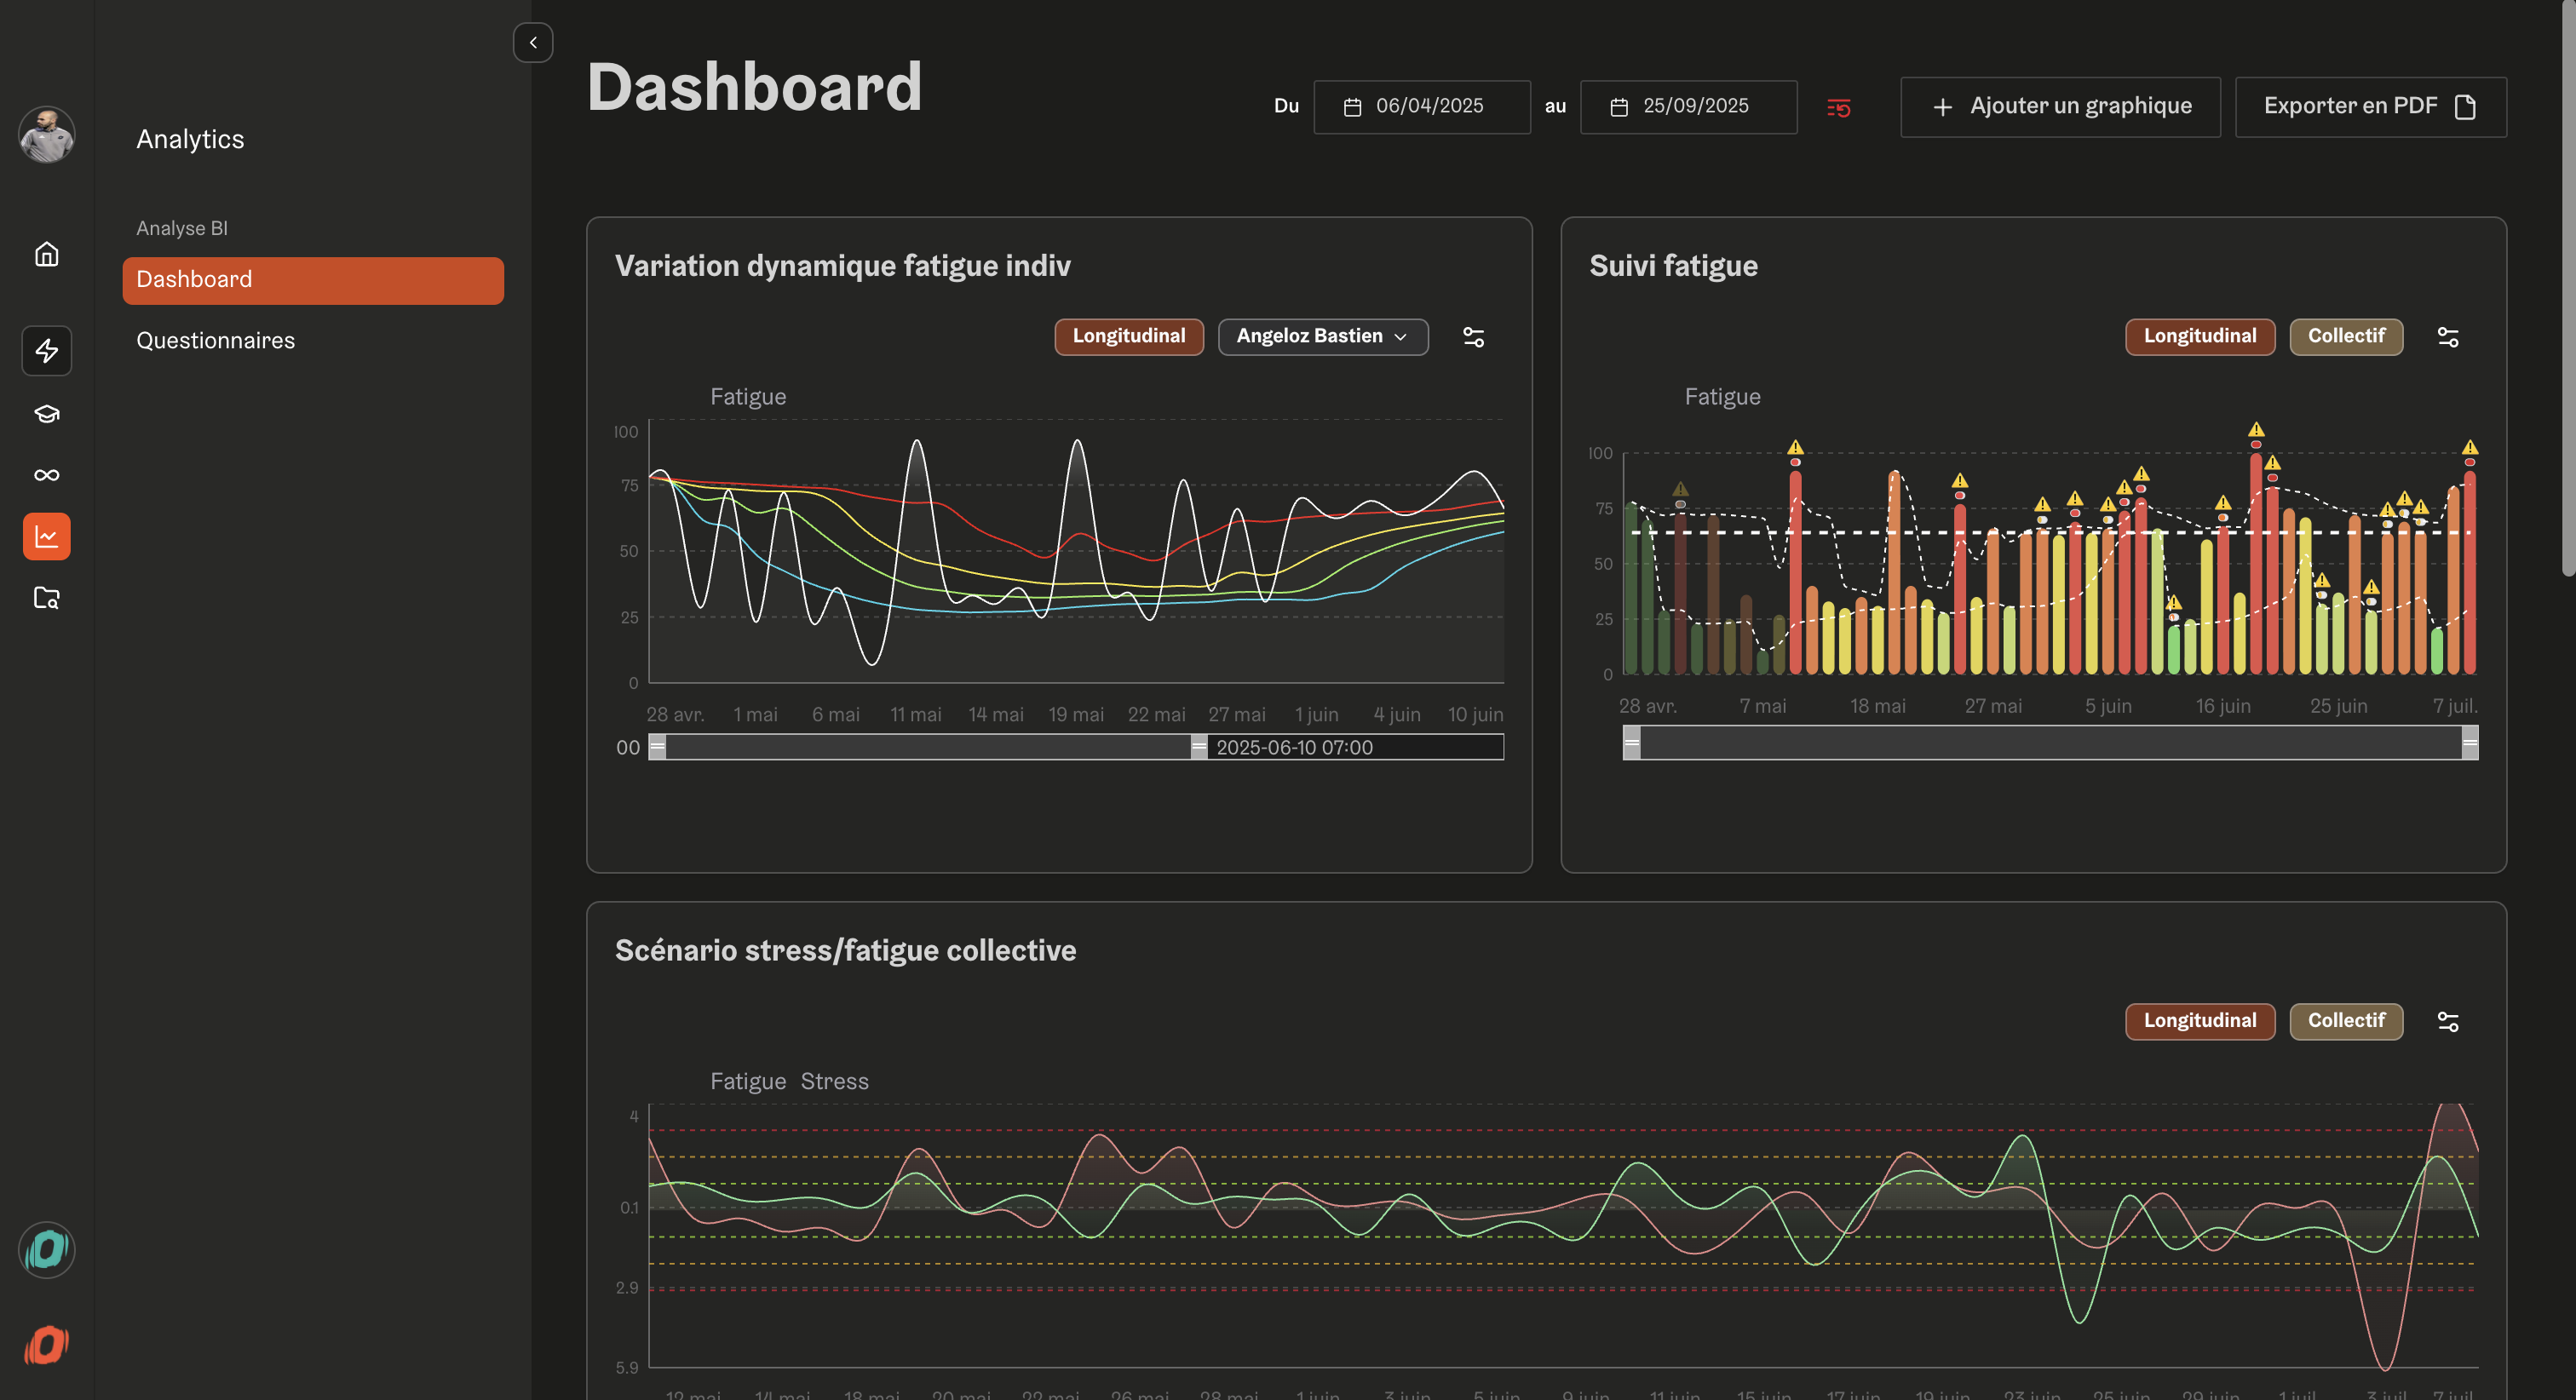The height and width of the screenshot is (1400, 2576).
Task: Select the Questionnaires menu item
Action: (x=215, y=341)
